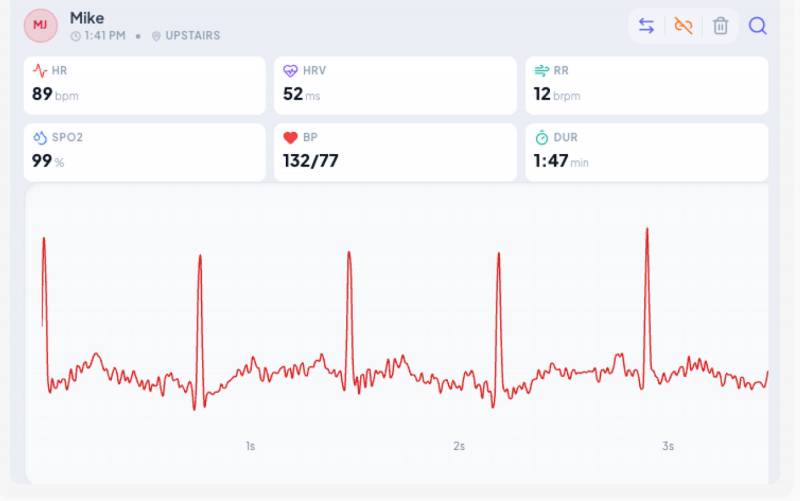
Task: Click the HR pulse wave icon
Action: pyautogui.click(x=40, y=70)
